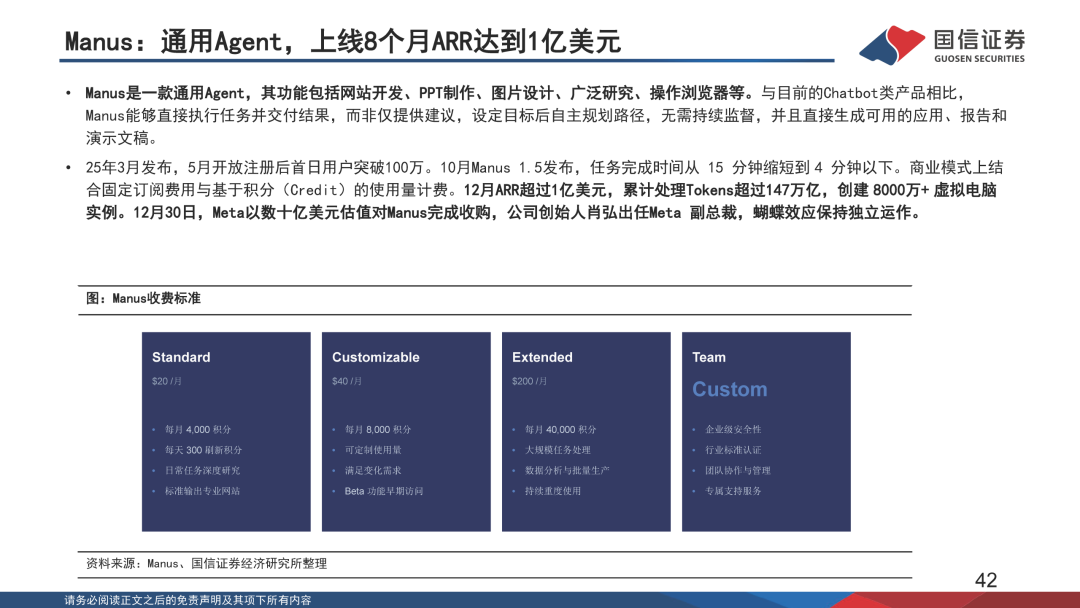Click the large "Custom" price label
Image resolution: width=1080 pixels, height=608 pixels.
click(x=729, y=389)
